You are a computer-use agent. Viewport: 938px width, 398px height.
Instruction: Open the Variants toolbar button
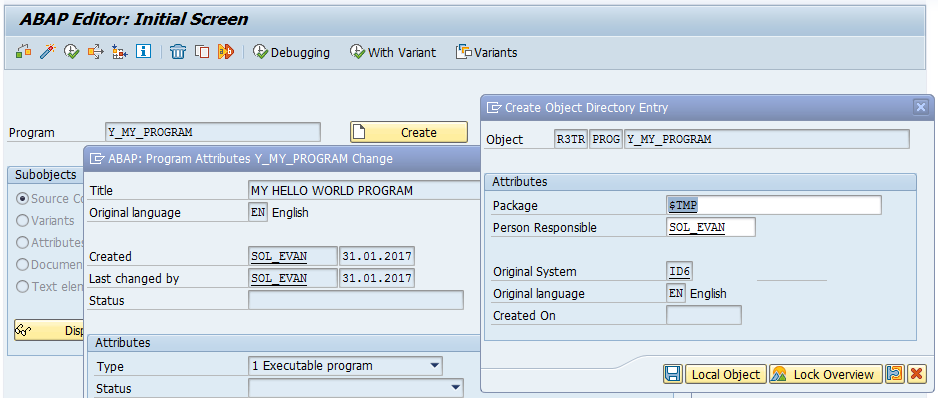[486, 52]
